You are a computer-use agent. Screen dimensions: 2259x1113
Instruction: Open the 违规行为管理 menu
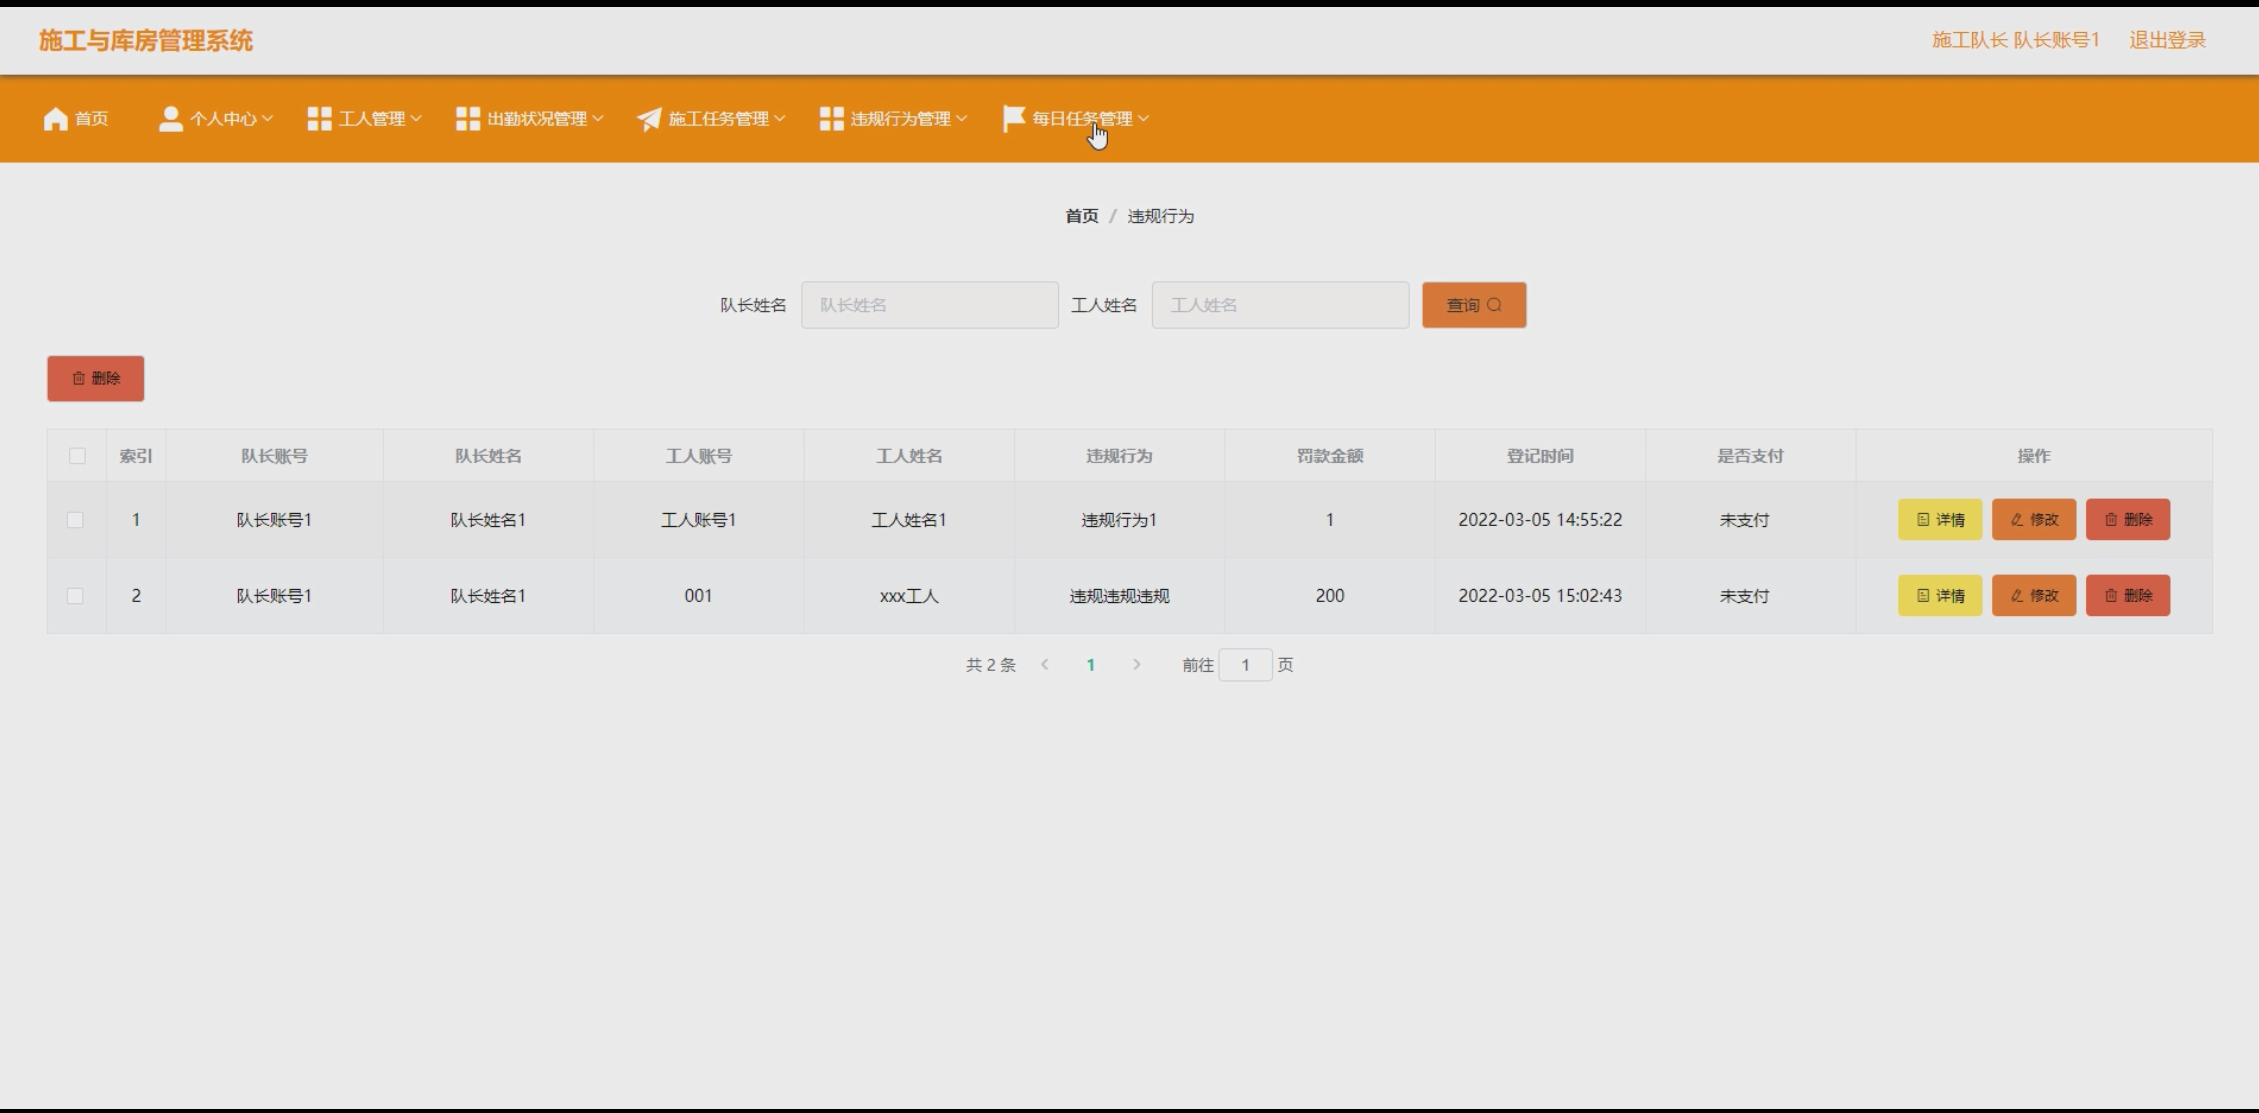[x=900, y=119]
